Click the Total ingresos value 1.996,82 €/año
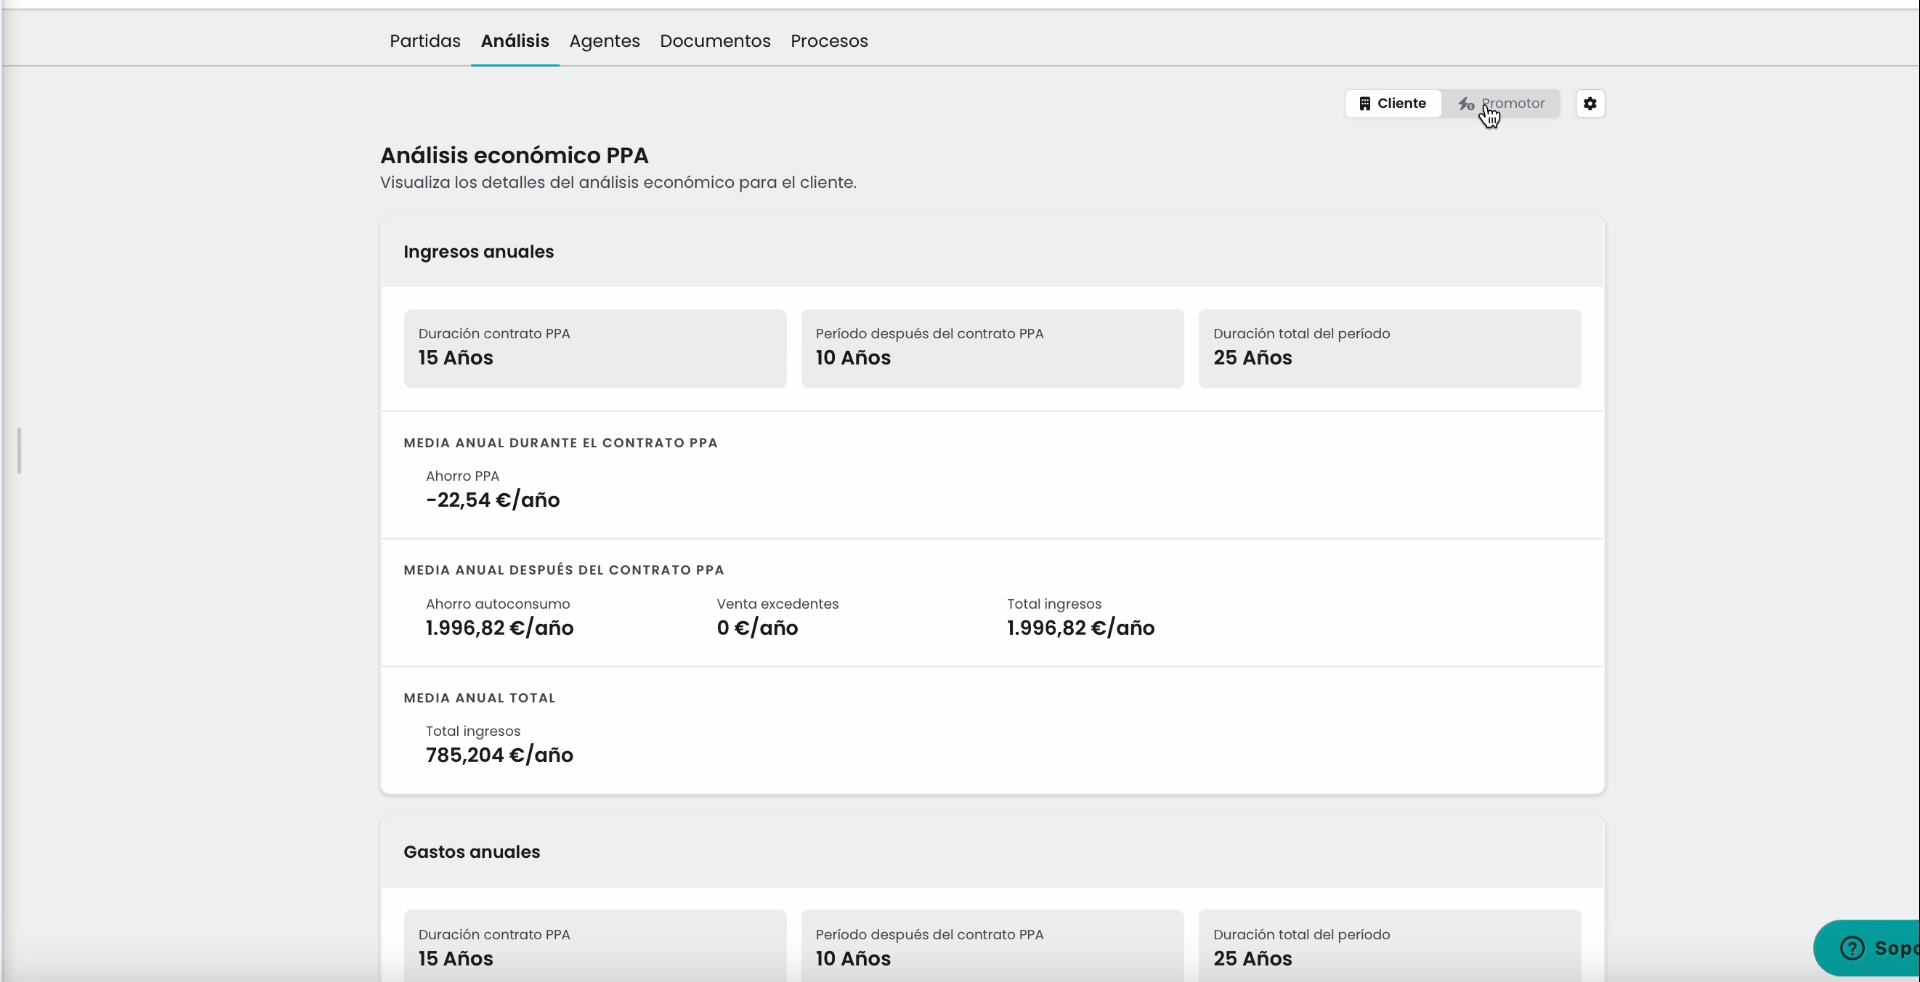Image resolution: width=1920 pixels, height=982 pixels. click(x=1081, y=628)
